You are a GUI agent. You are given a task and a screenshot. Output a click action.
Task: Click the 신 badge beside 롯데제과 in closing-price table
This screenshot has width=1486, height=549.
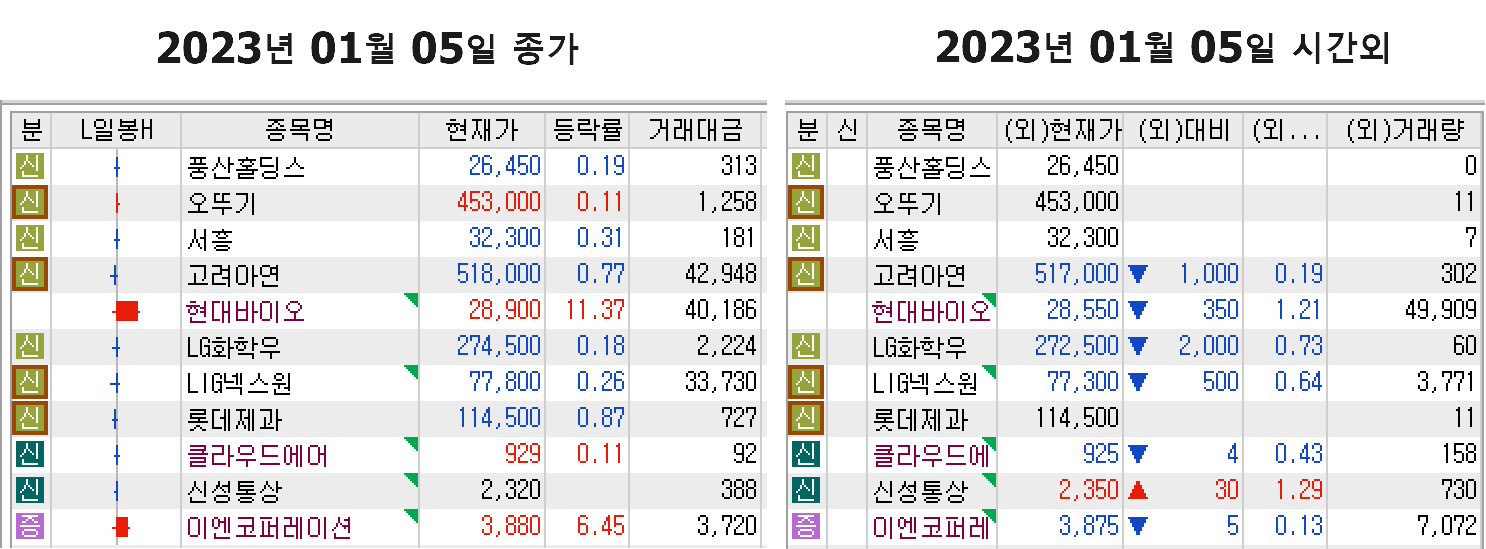[31, 419]
